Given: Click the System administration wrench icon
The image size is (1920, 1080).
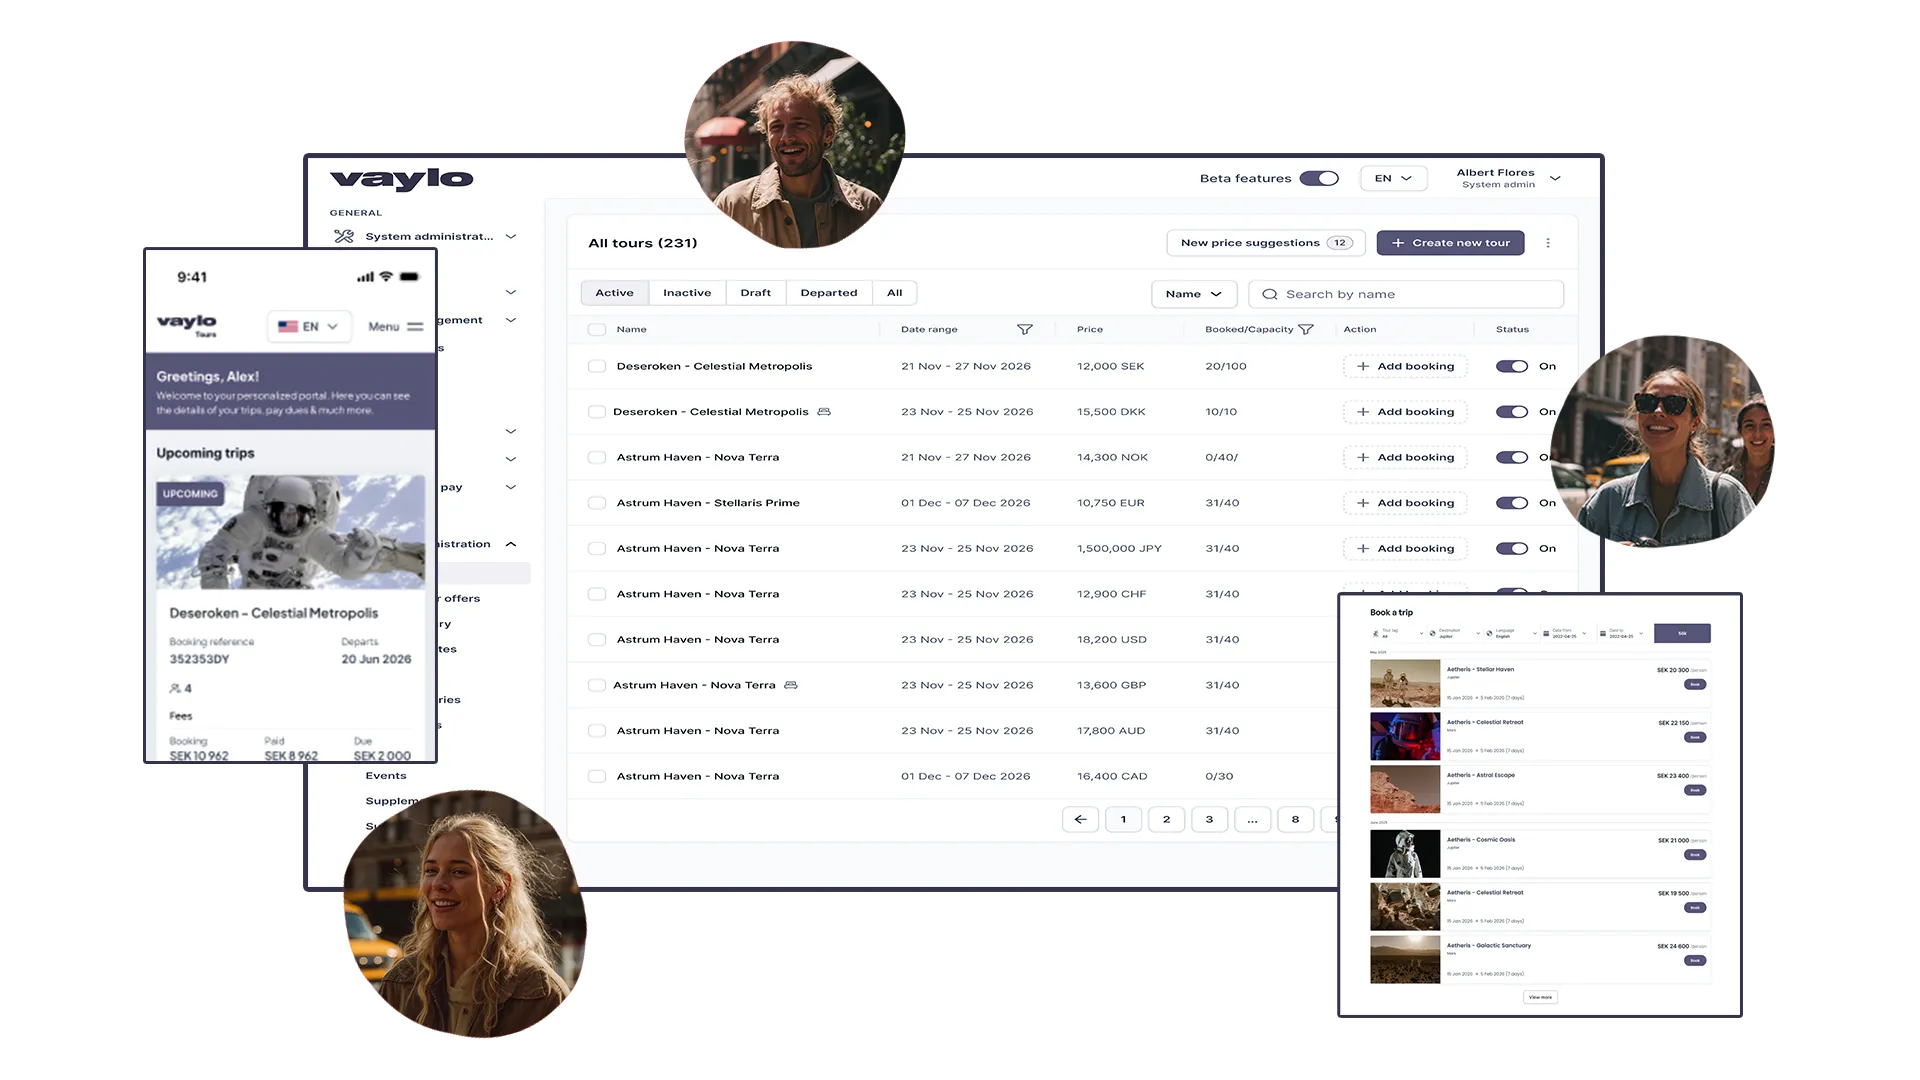Looking at the screenshot, I should (344, 236).
